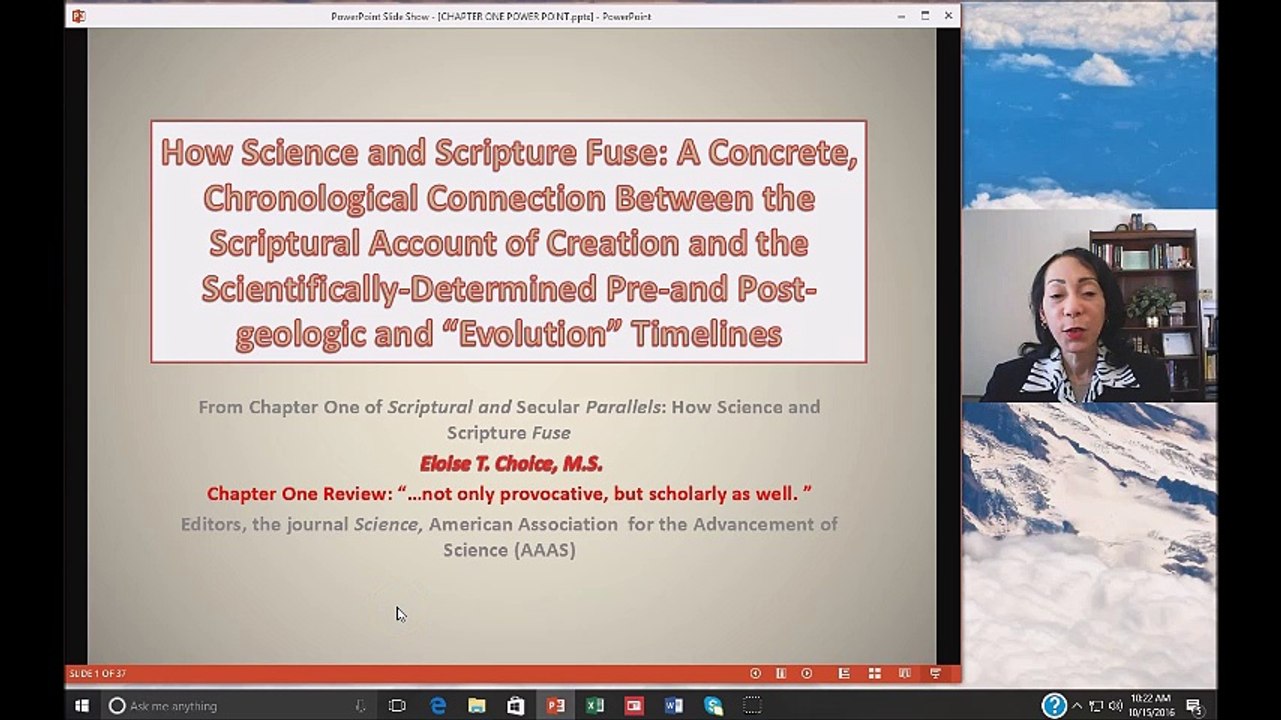Close the PowerPoint Slide Show window
The width and height of the screenshot is (1281, 720).
[948, 16]
